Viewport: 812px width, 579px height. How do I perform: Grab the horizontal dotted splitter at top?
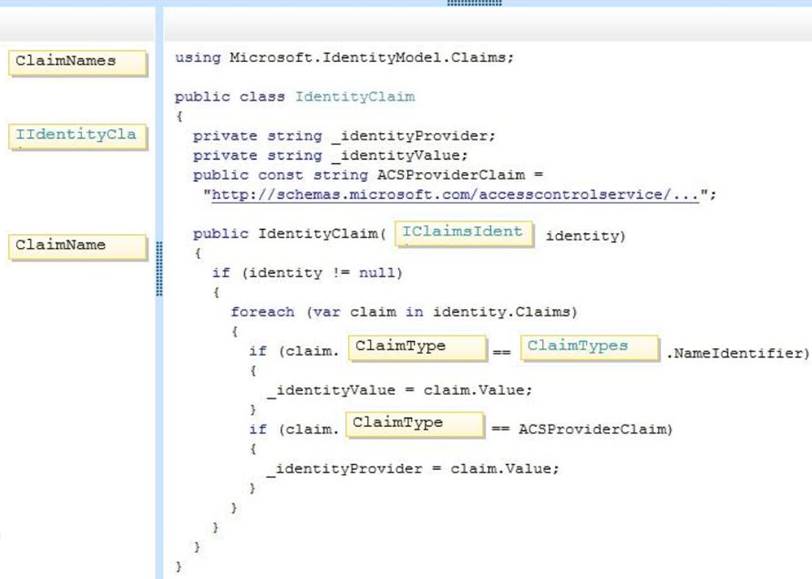[x=474, y=3]
